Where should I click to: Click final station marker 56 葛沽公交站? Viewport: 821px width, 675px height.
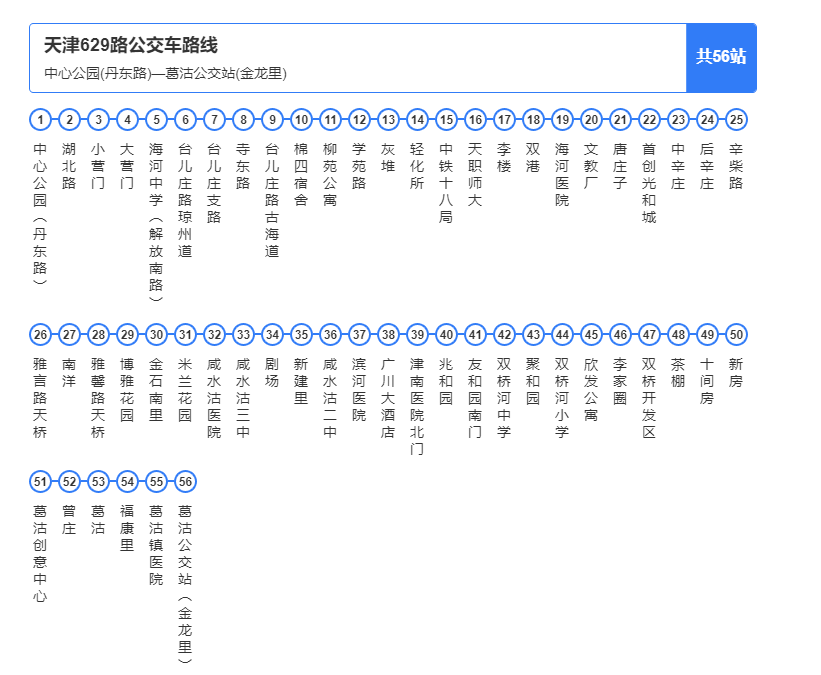(x=184, y=482)
